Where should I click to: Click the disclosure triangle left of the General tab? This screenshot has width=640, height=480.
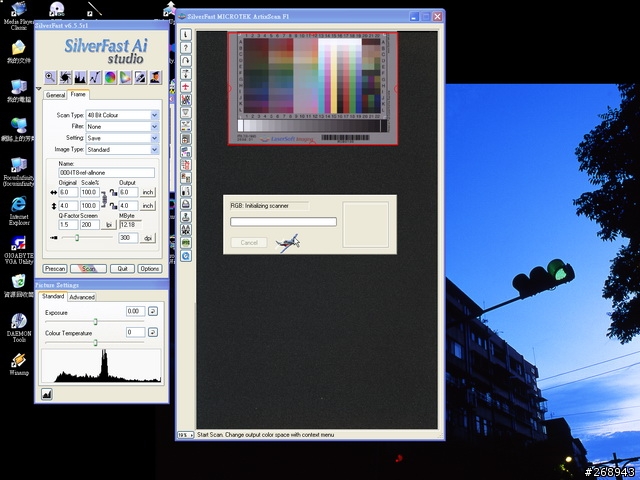[x=38, y=89]
